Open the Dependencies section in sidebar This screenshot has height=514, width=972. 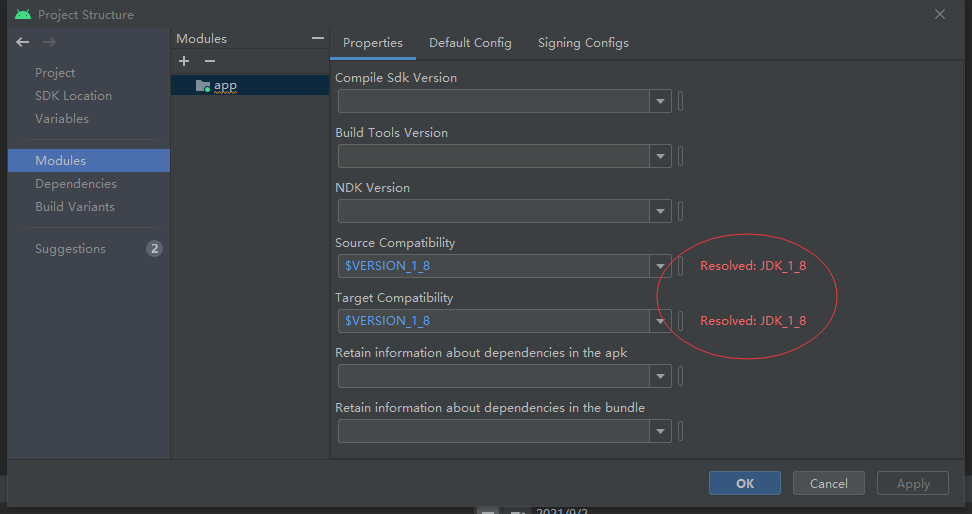click(x=76, y=184)
